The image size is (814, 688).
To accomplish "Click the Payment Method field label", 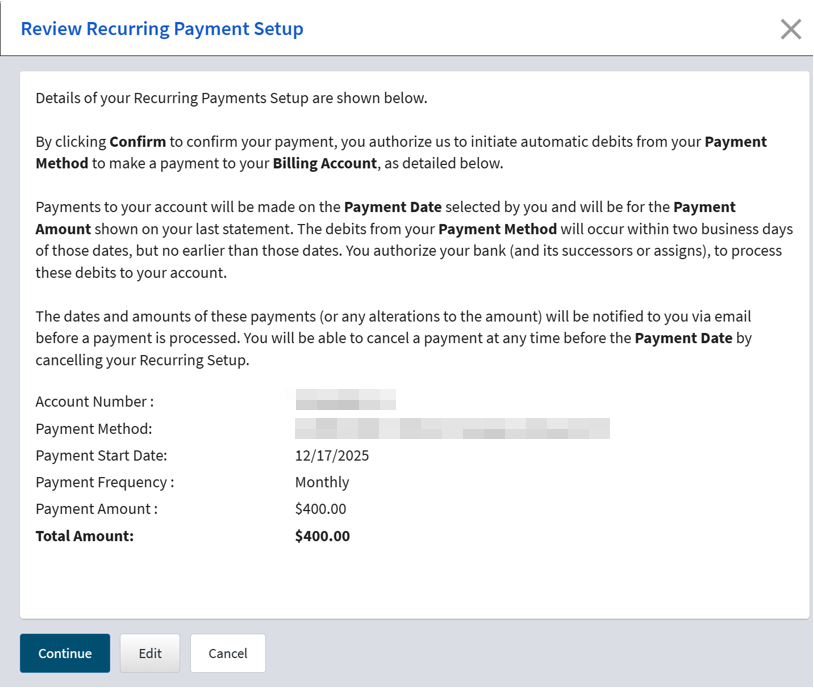I will tap(93, 429).
